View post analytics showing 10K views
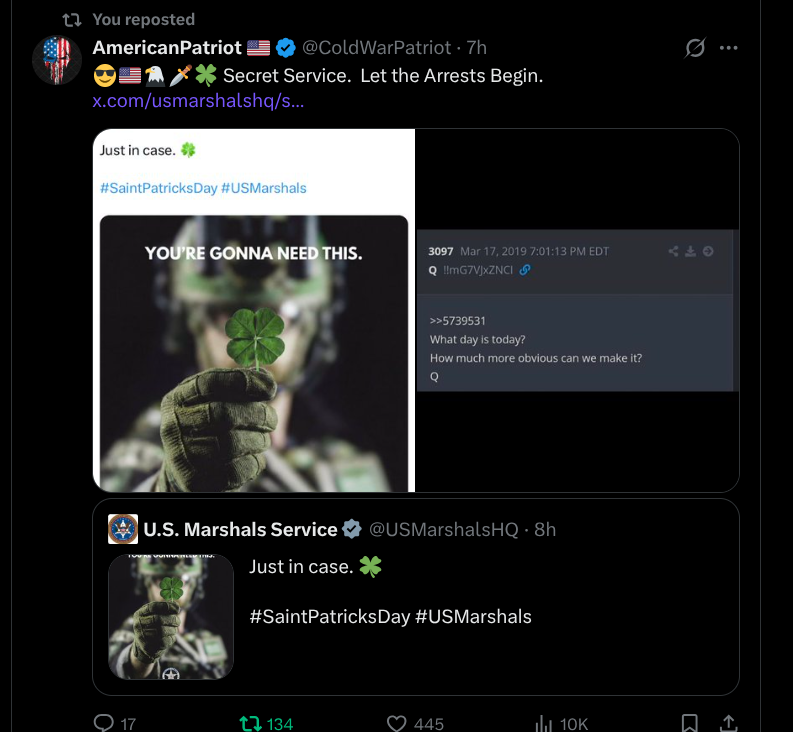This screenshot has height=732, width=793. (x=545, y=723)
